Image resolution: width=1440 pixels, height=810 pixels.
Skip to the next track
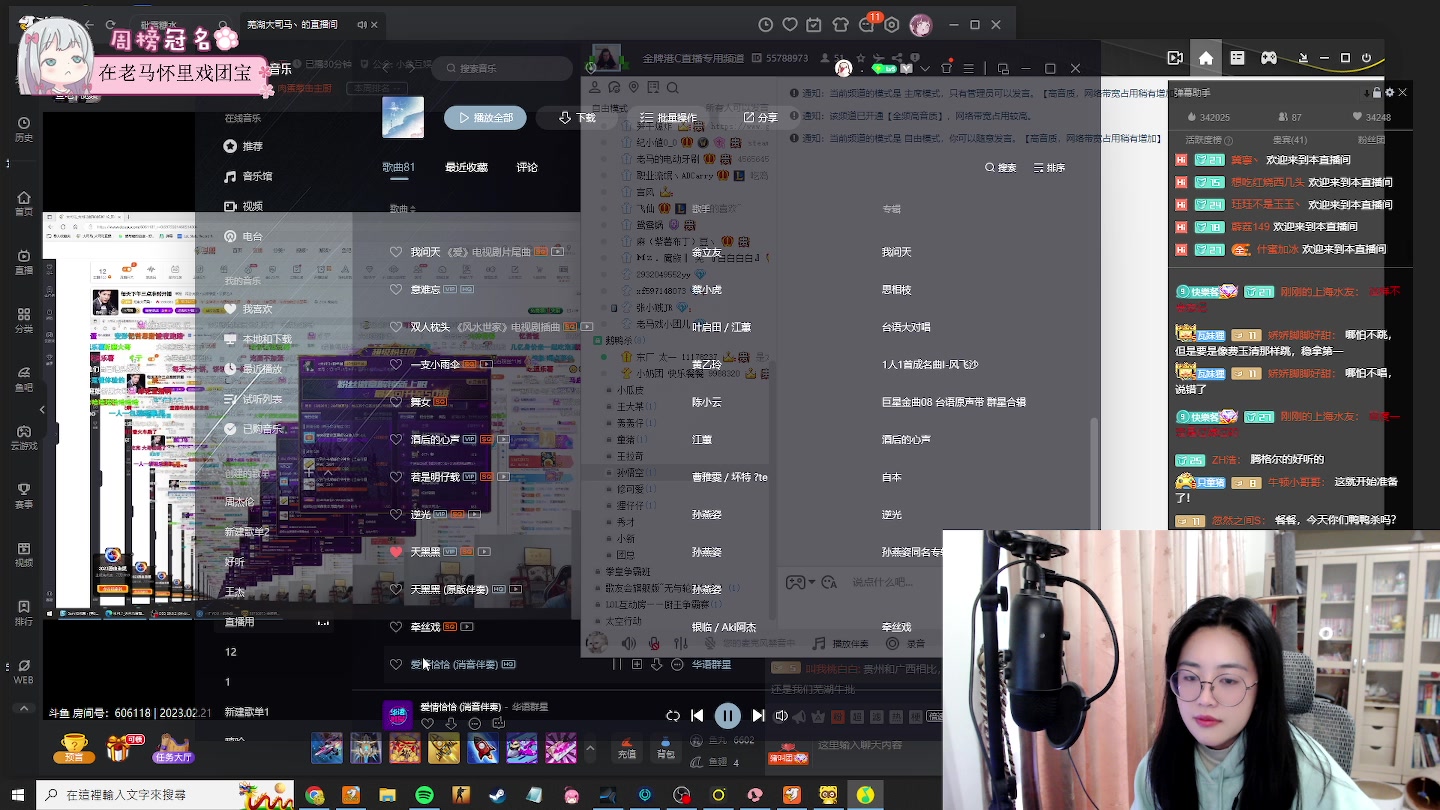tap(758, 715)
